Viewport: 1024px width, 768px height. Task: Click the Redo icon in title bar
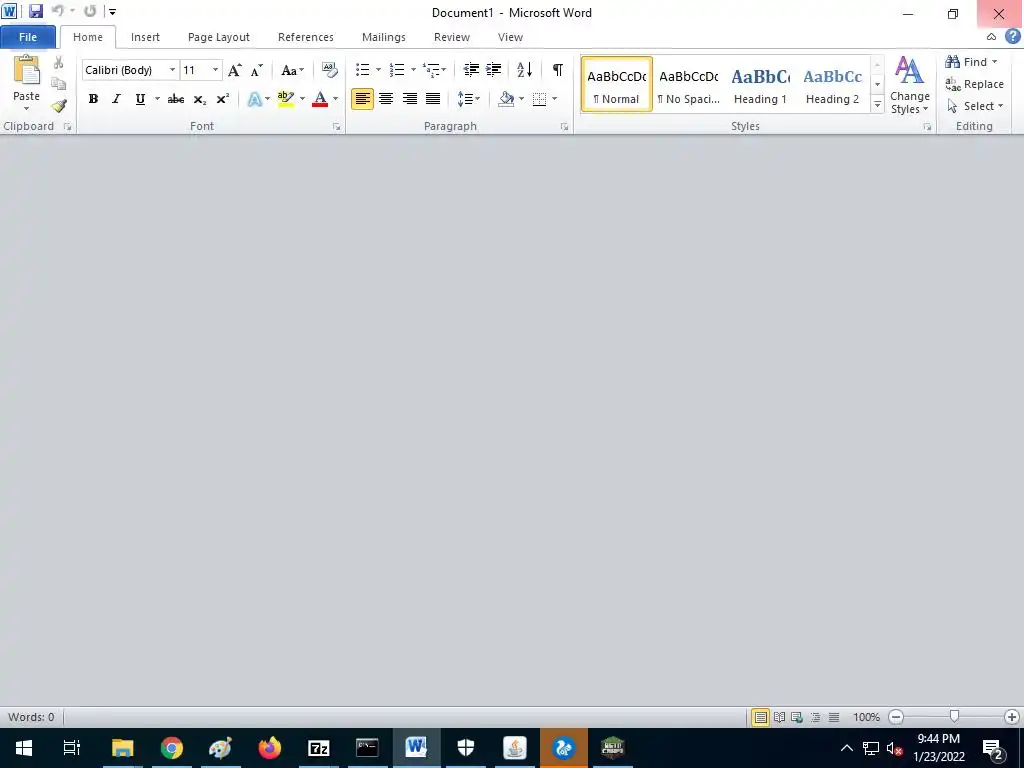coord(90,11)
